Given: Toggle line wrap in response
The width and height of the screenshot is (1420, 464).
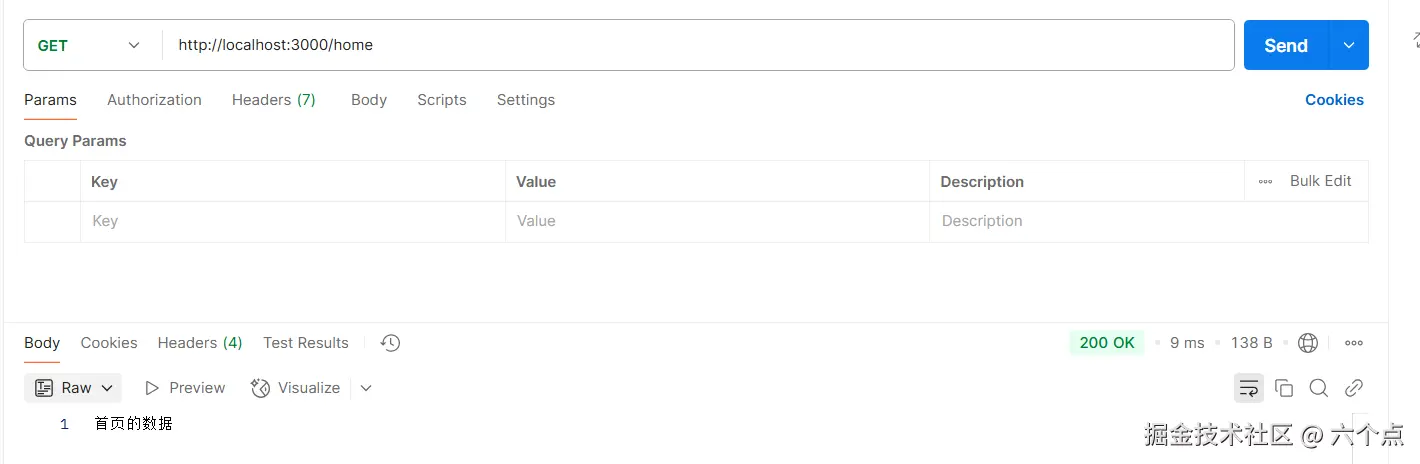Looking at the screenshot, I should (1248, 388).
